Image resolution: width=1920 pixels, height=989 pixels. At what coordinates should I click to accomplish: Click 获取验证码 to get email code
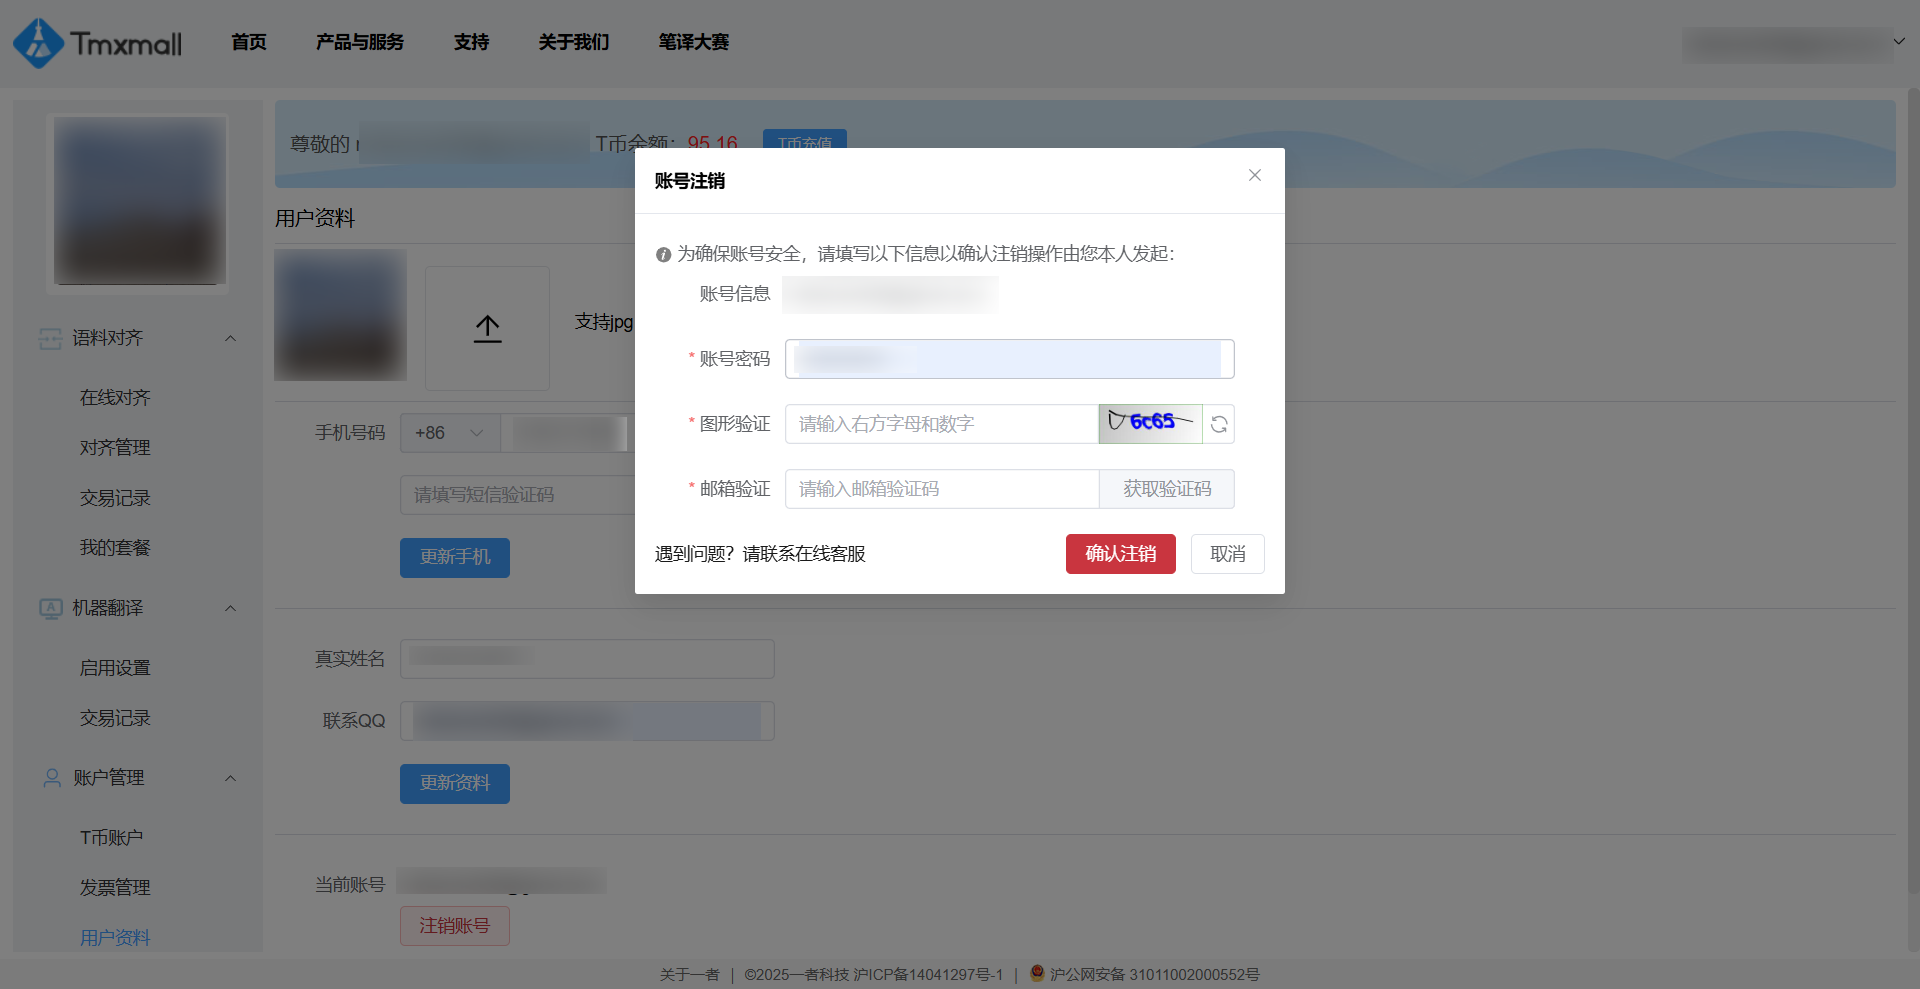(1166, 489)
